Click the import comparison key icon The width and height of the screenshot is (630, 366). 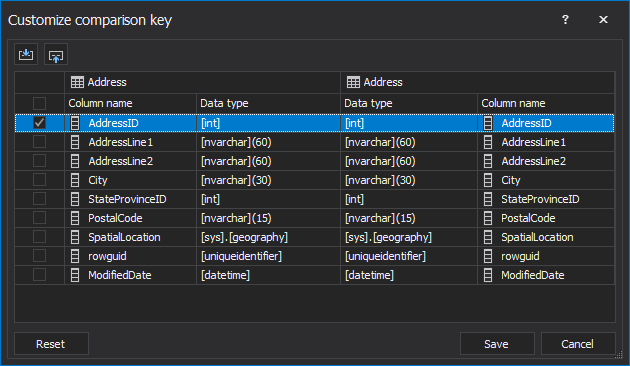(x=26, y=54)
